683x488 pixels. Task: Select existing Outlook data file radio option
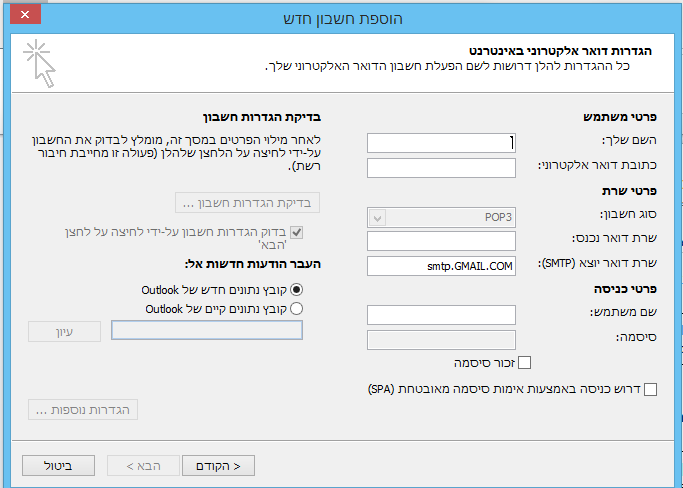pos(297,308)
